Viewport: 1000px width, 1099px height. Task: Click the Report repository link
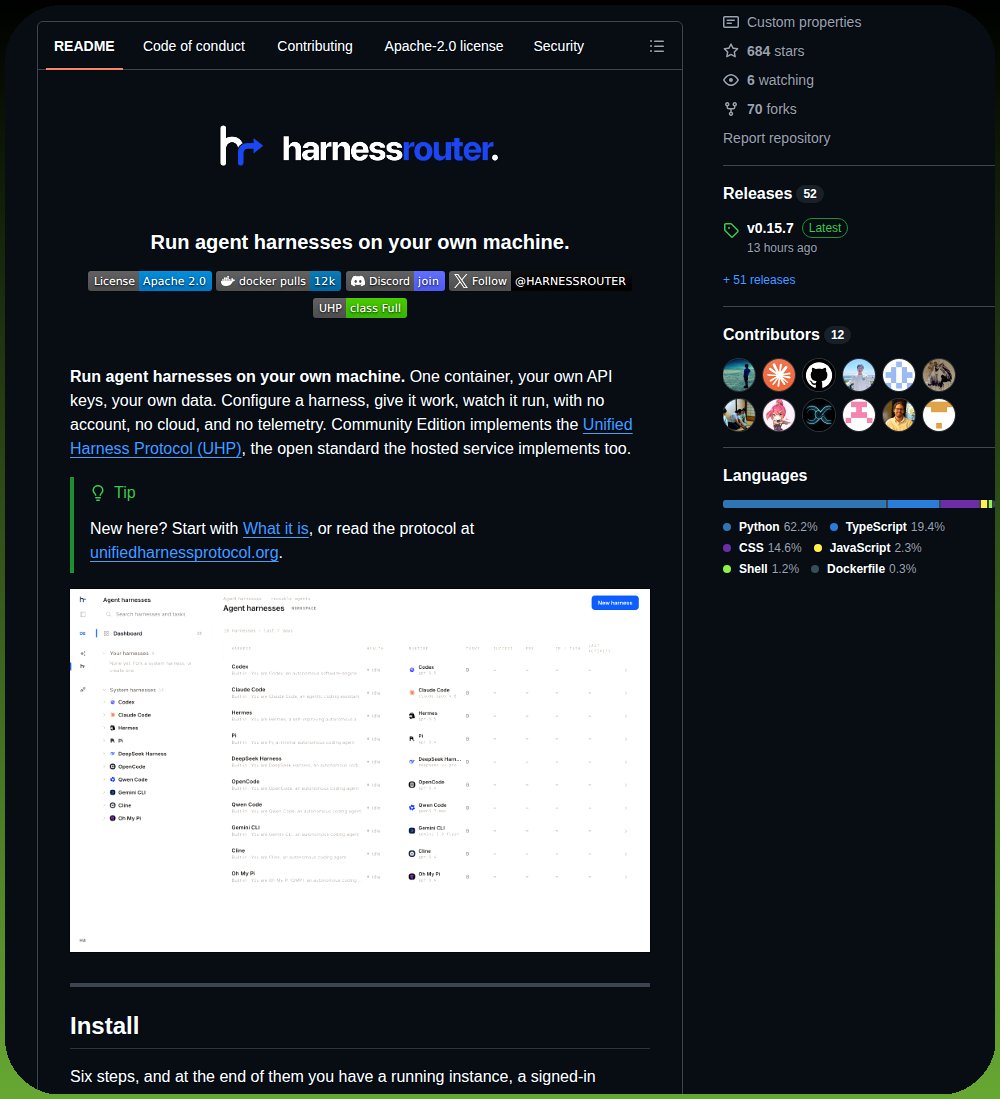click(776, 138)
